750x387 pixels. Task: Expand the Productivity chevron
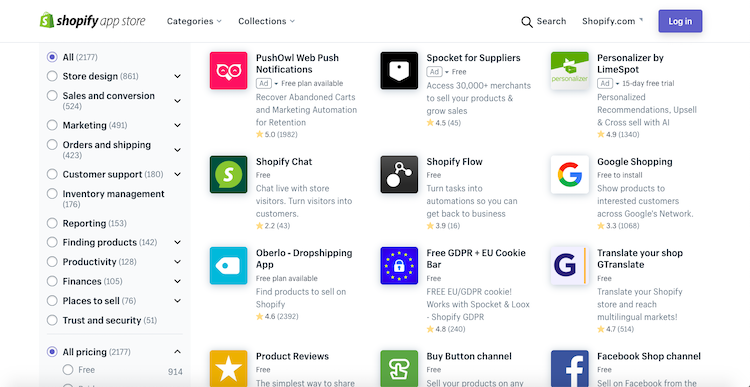click(x=177, y=262)
